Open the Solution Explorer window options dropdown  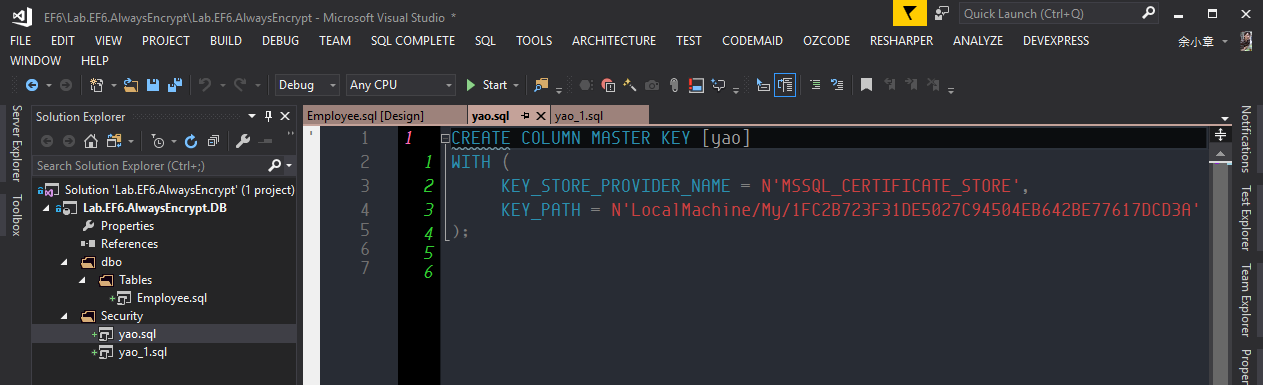tap(252, 116)
